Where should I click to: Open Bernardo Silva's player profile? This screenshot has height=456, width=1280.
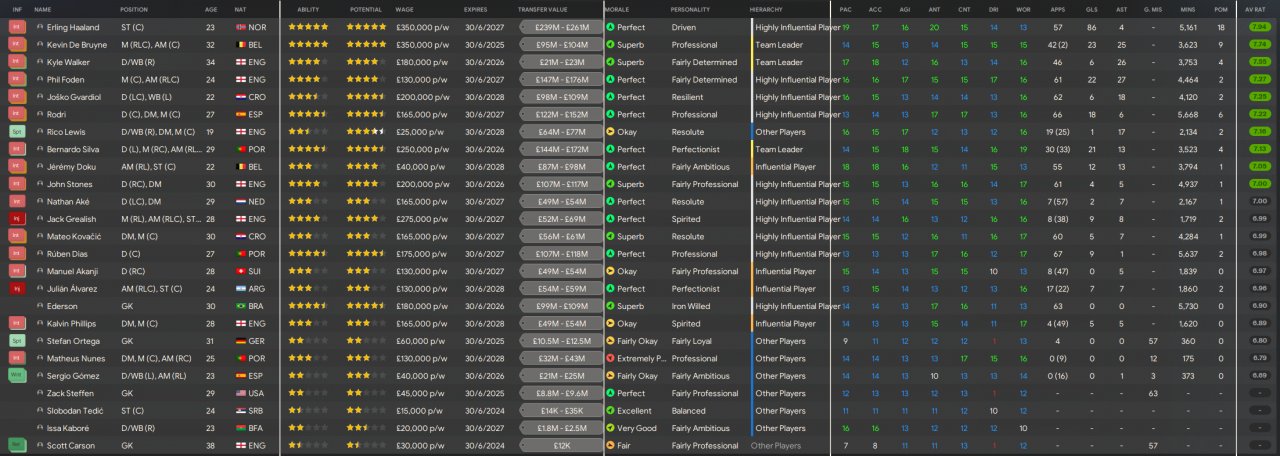73,150
